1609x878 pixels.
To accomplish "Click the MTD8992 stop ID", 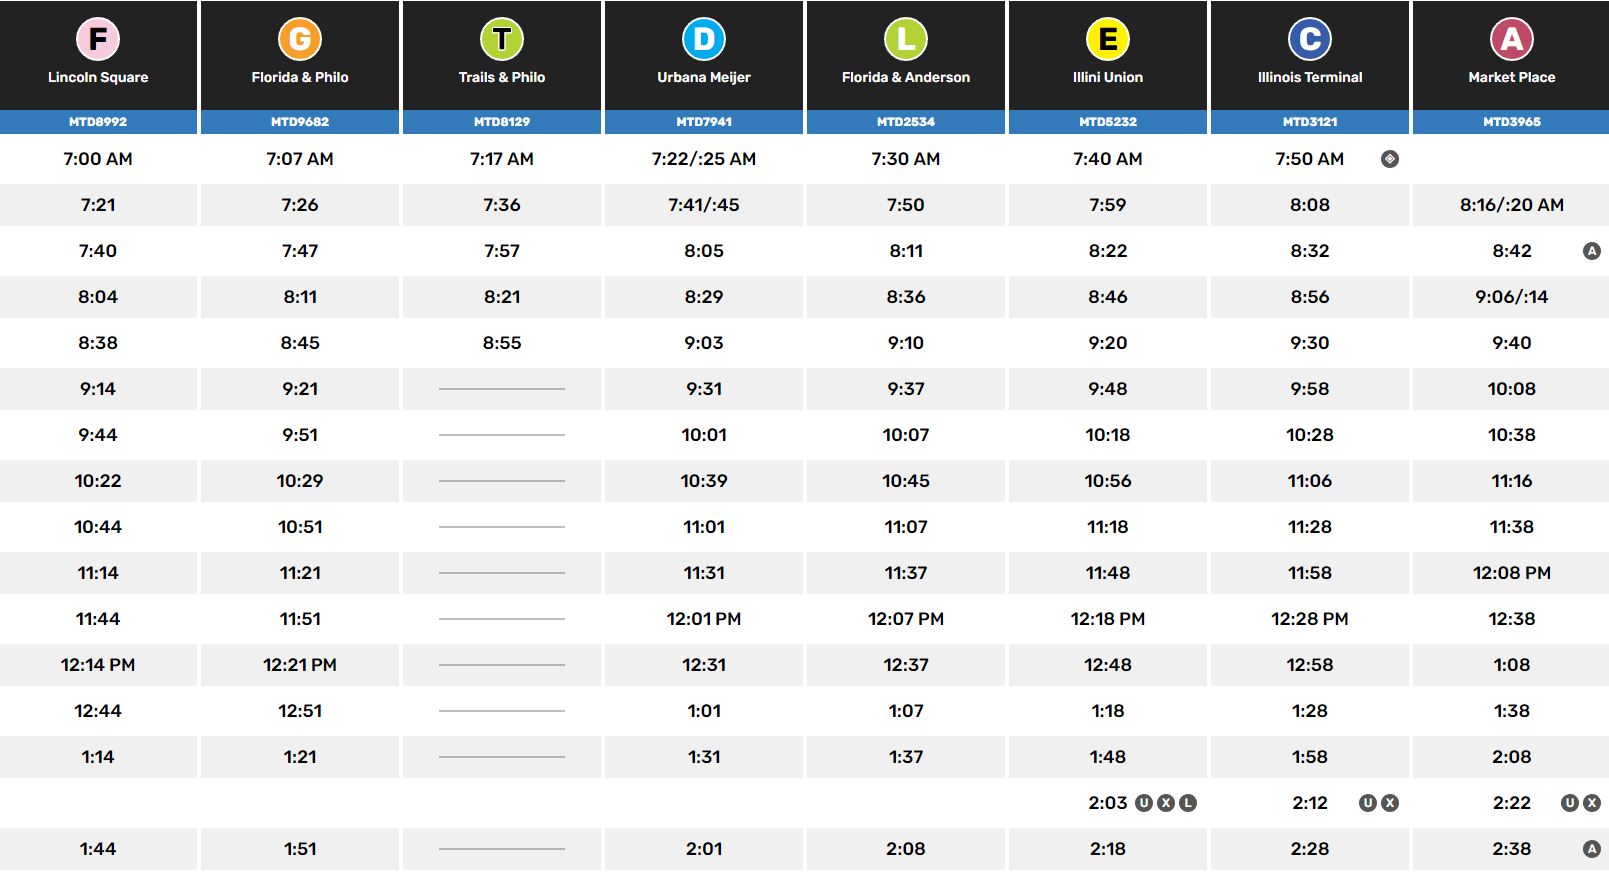I will click(x=98, y=122).
